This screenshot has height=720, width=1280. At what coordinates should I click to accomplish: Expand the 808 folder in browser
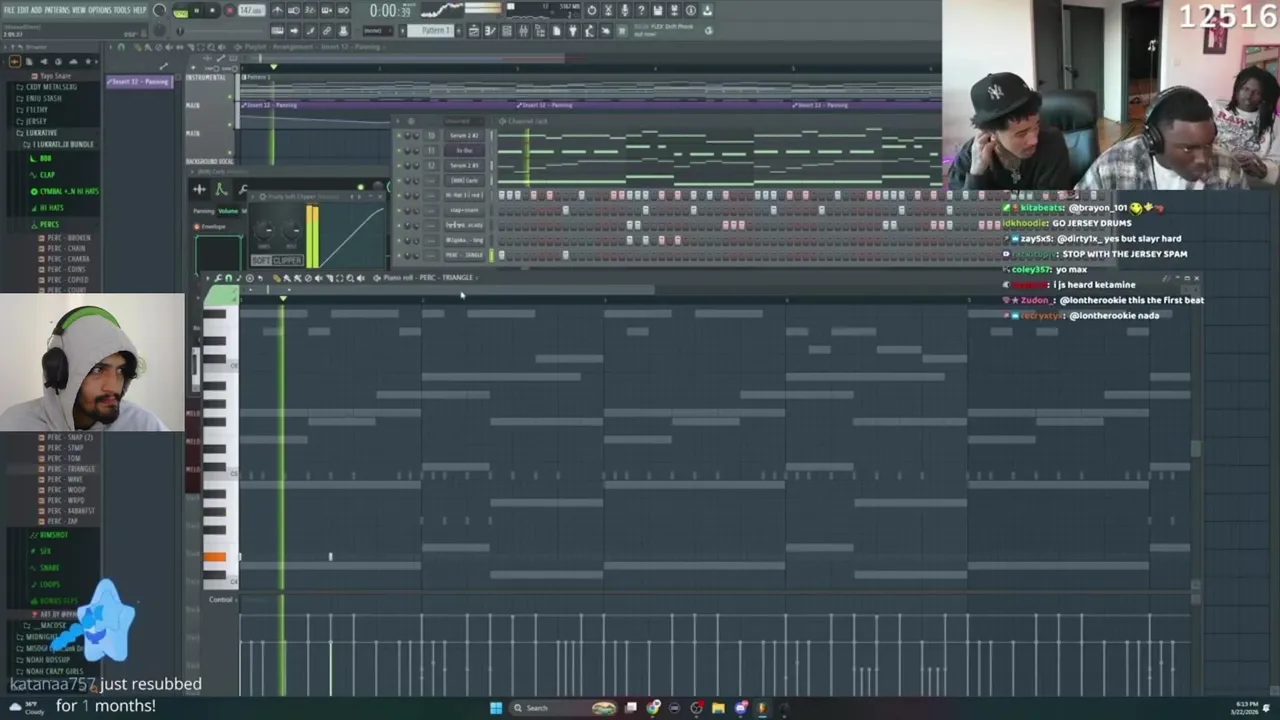[x=45, y=158]
